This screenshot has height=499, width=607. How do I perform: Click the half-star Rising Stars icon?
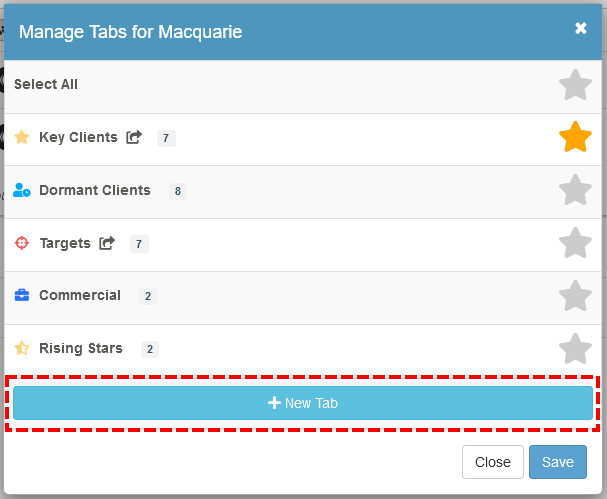(x=22, y=348)
